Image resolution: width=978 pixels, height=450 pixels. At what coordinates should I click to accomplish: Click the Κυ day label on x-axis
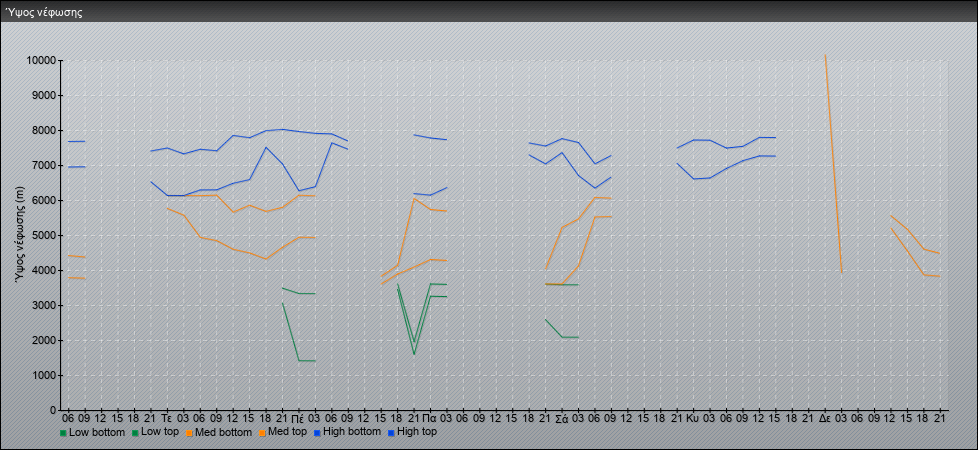pos(692,418)
